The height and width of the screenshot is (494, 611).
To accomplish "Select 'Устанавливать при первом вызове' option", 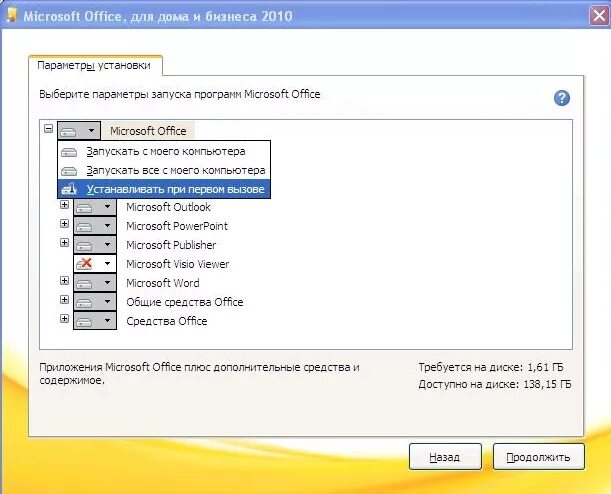I will pyautogui.click(x=164, y=189).
